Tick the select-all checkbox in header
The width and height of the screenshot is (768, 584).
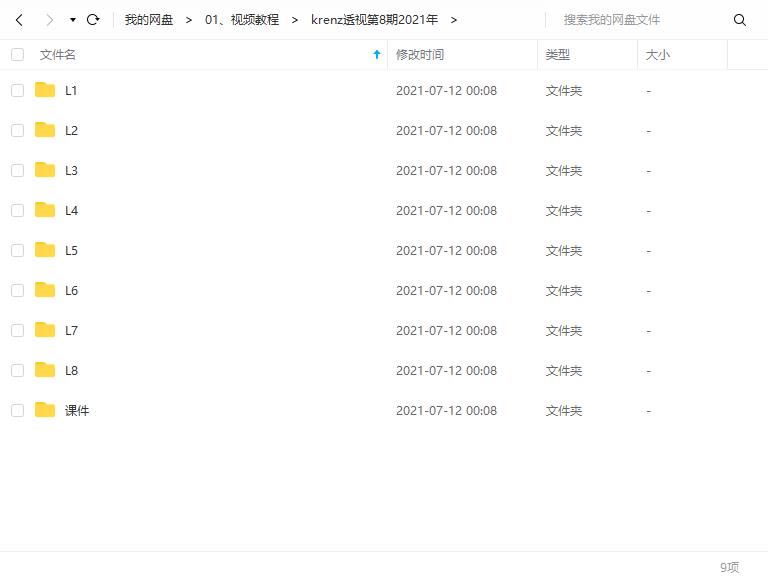pyautogui.click(x=18, y=54)
